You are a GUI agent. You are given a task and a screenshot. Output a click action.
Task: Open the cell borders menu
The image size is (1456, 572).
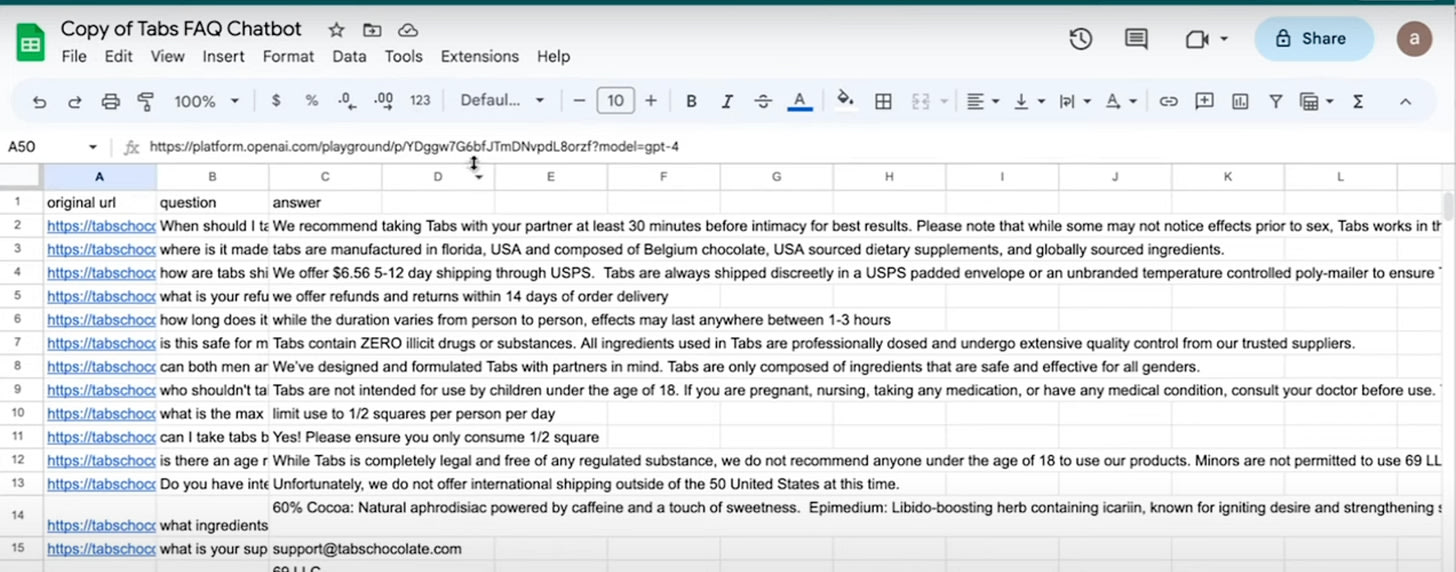point(883,101)
